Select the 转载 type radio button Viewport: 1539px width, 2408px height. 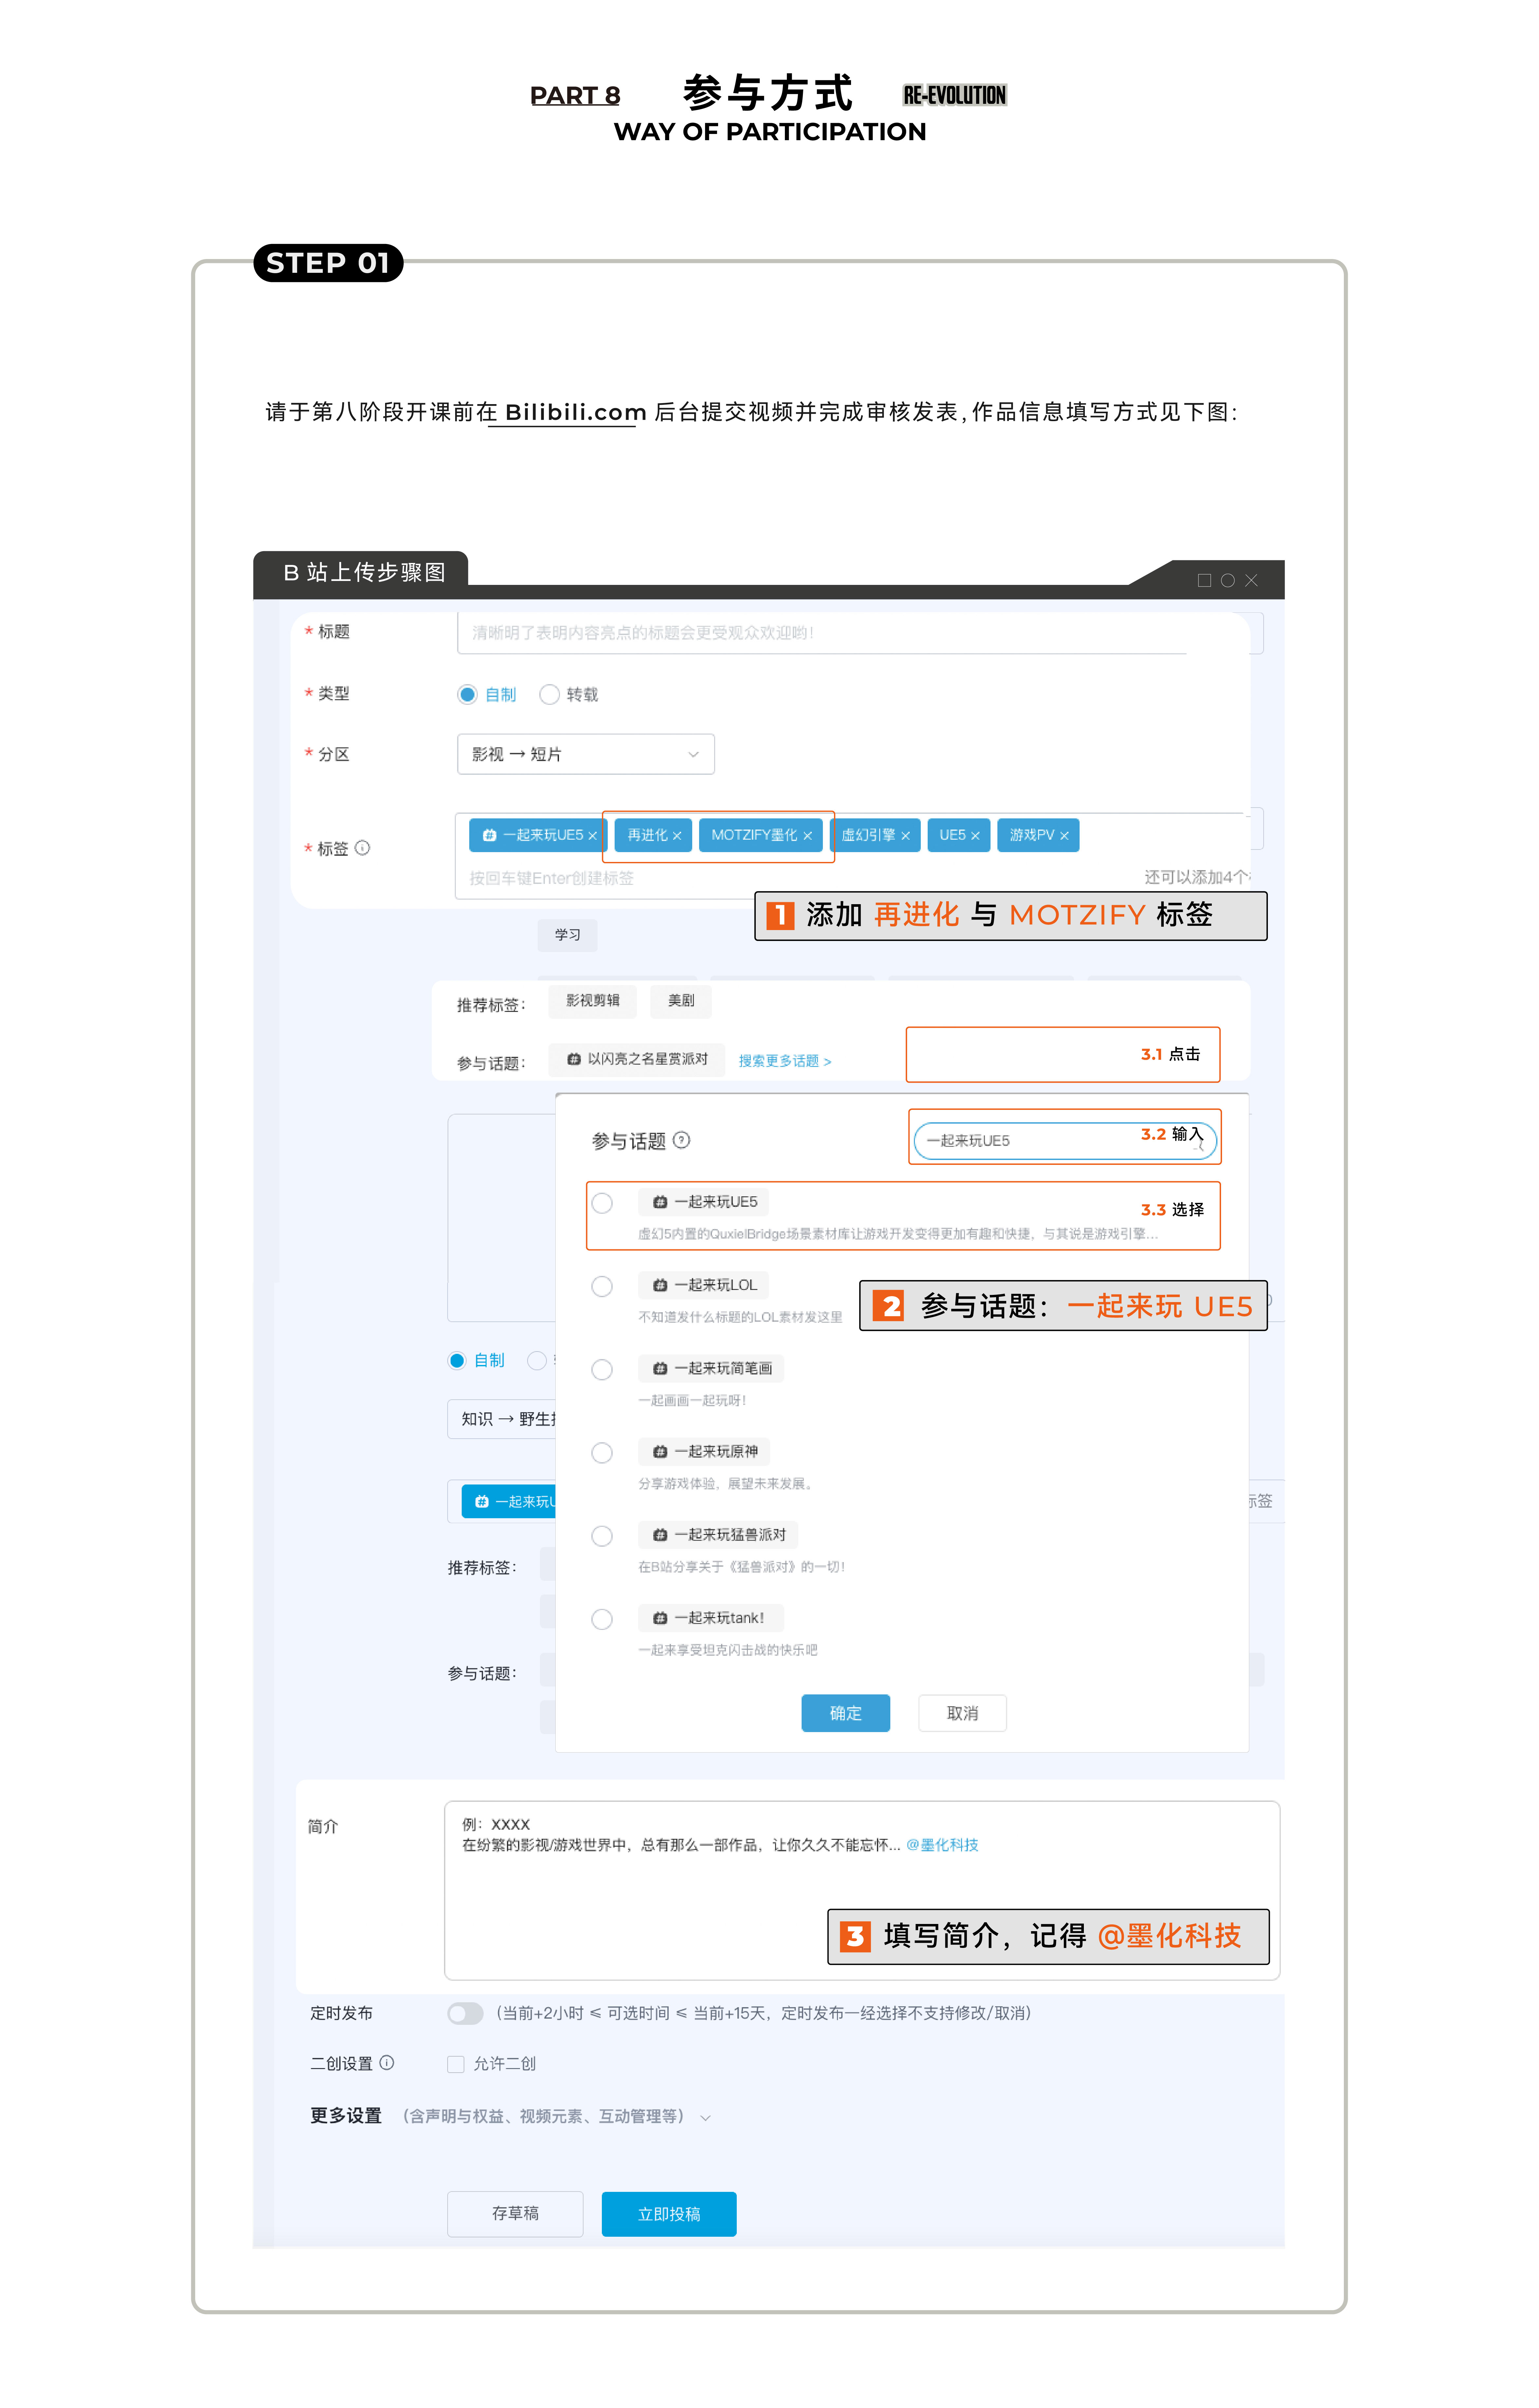549,694
